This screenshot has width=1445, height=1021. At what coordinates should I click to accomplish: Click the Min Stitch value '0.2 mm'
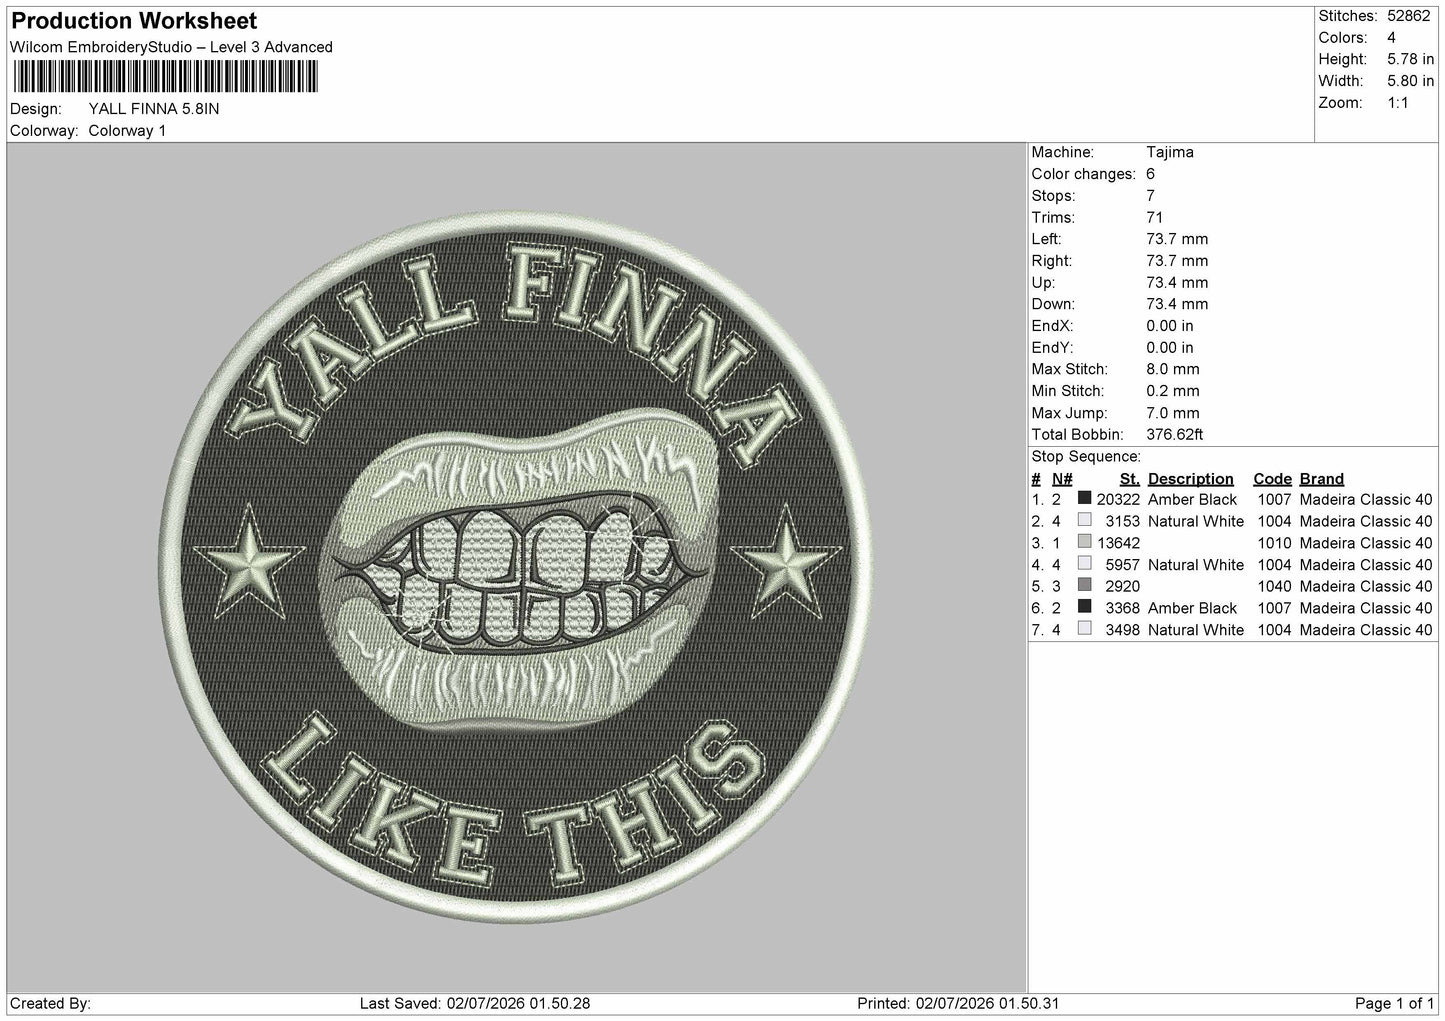1173,391
